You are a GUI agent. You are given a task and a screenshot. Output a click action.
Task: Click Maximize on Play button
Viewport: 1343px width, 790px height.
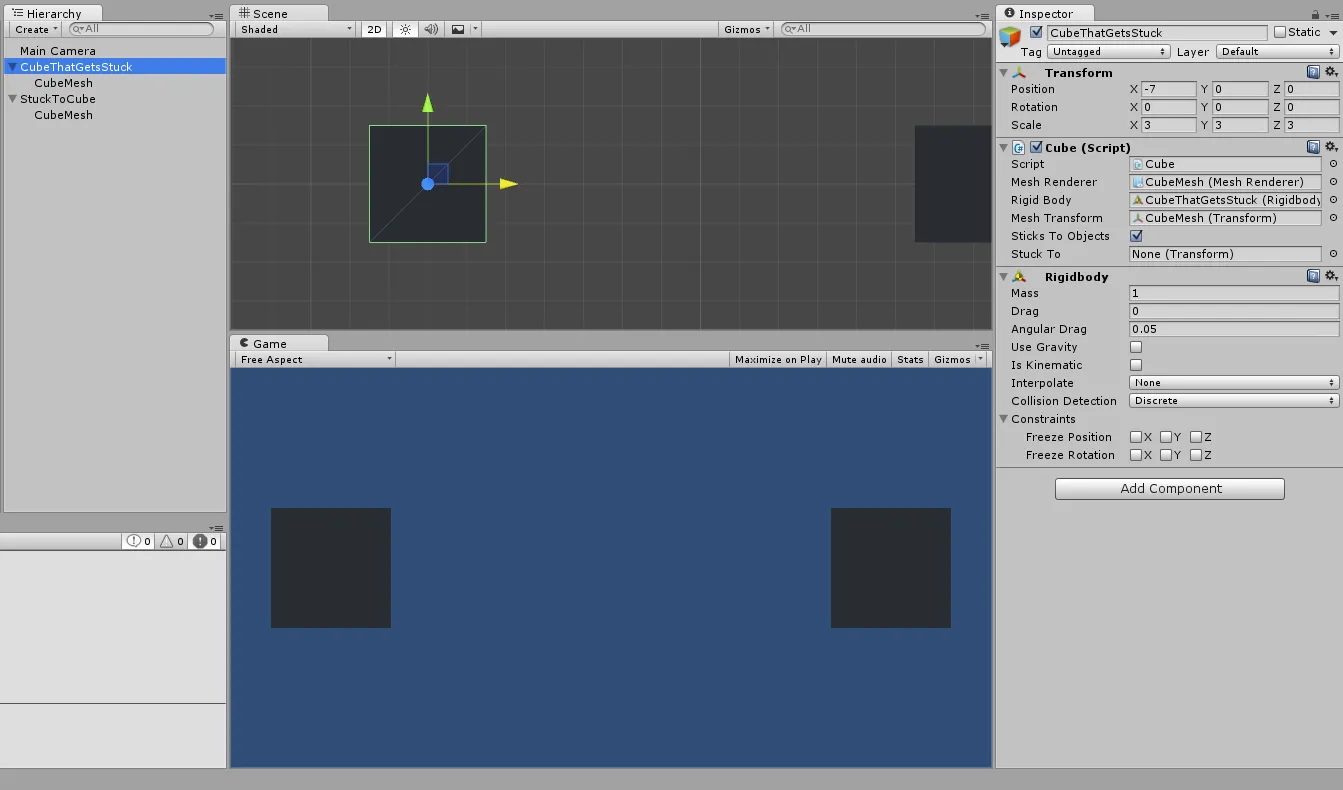tap(777, 359)
